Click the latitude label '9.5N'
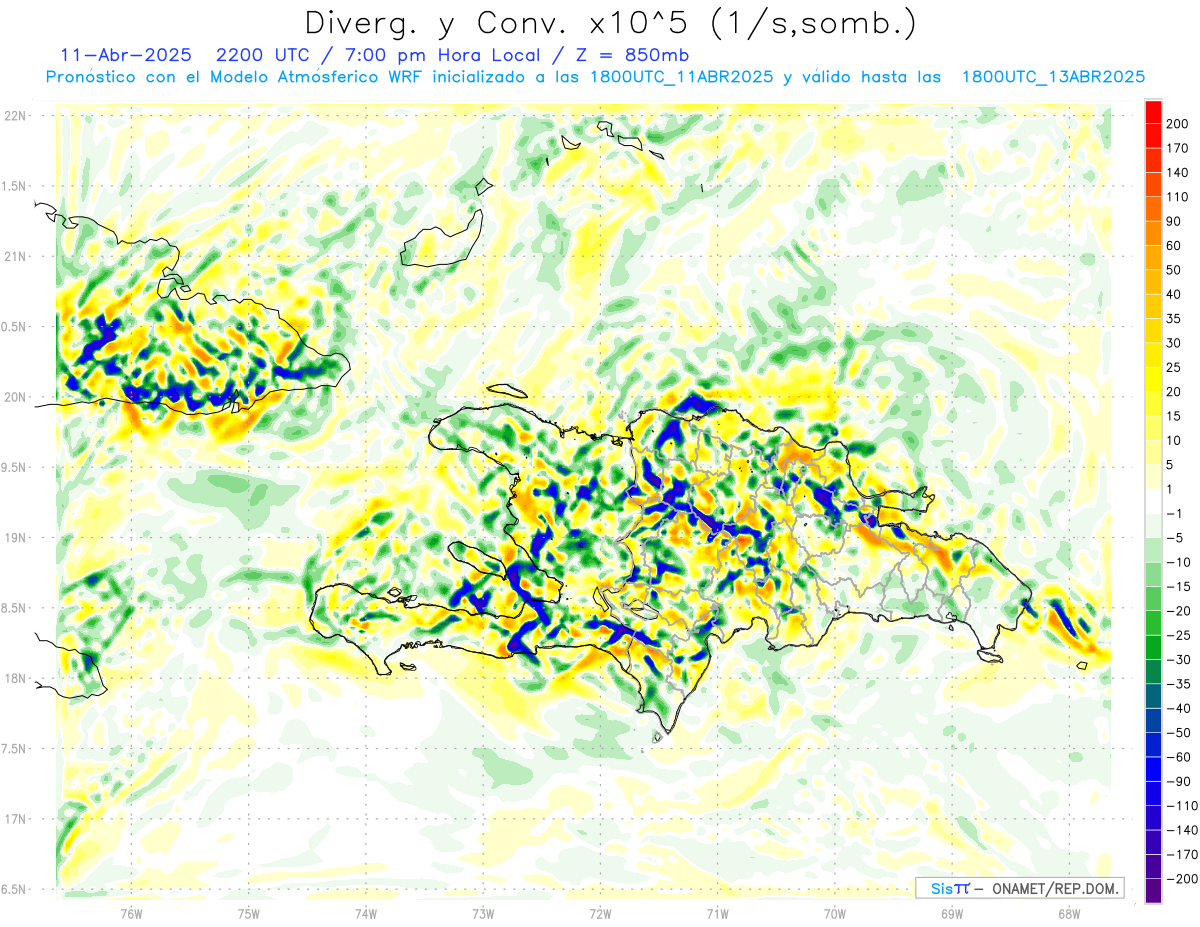This screenshot has width=1200, height=927. pyautogui.click(x=13, y=467)
